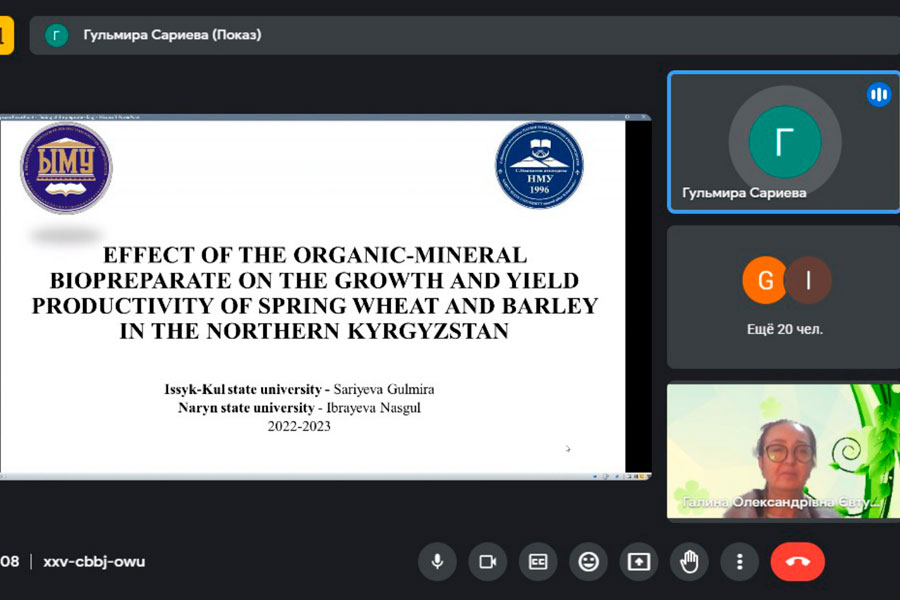The width and height of the screenshot is (900, 600).
Task: Enable closed captions
Action: 538,561
